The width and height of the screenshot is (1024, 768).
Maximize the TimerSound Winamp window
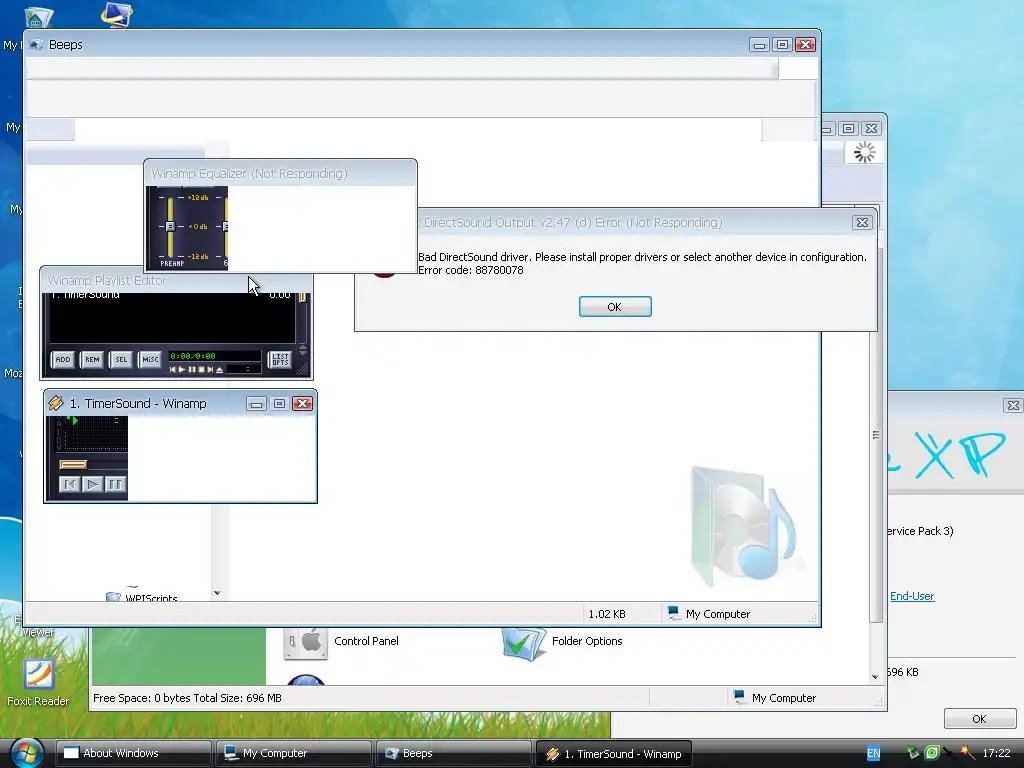(x=280, y=404)
